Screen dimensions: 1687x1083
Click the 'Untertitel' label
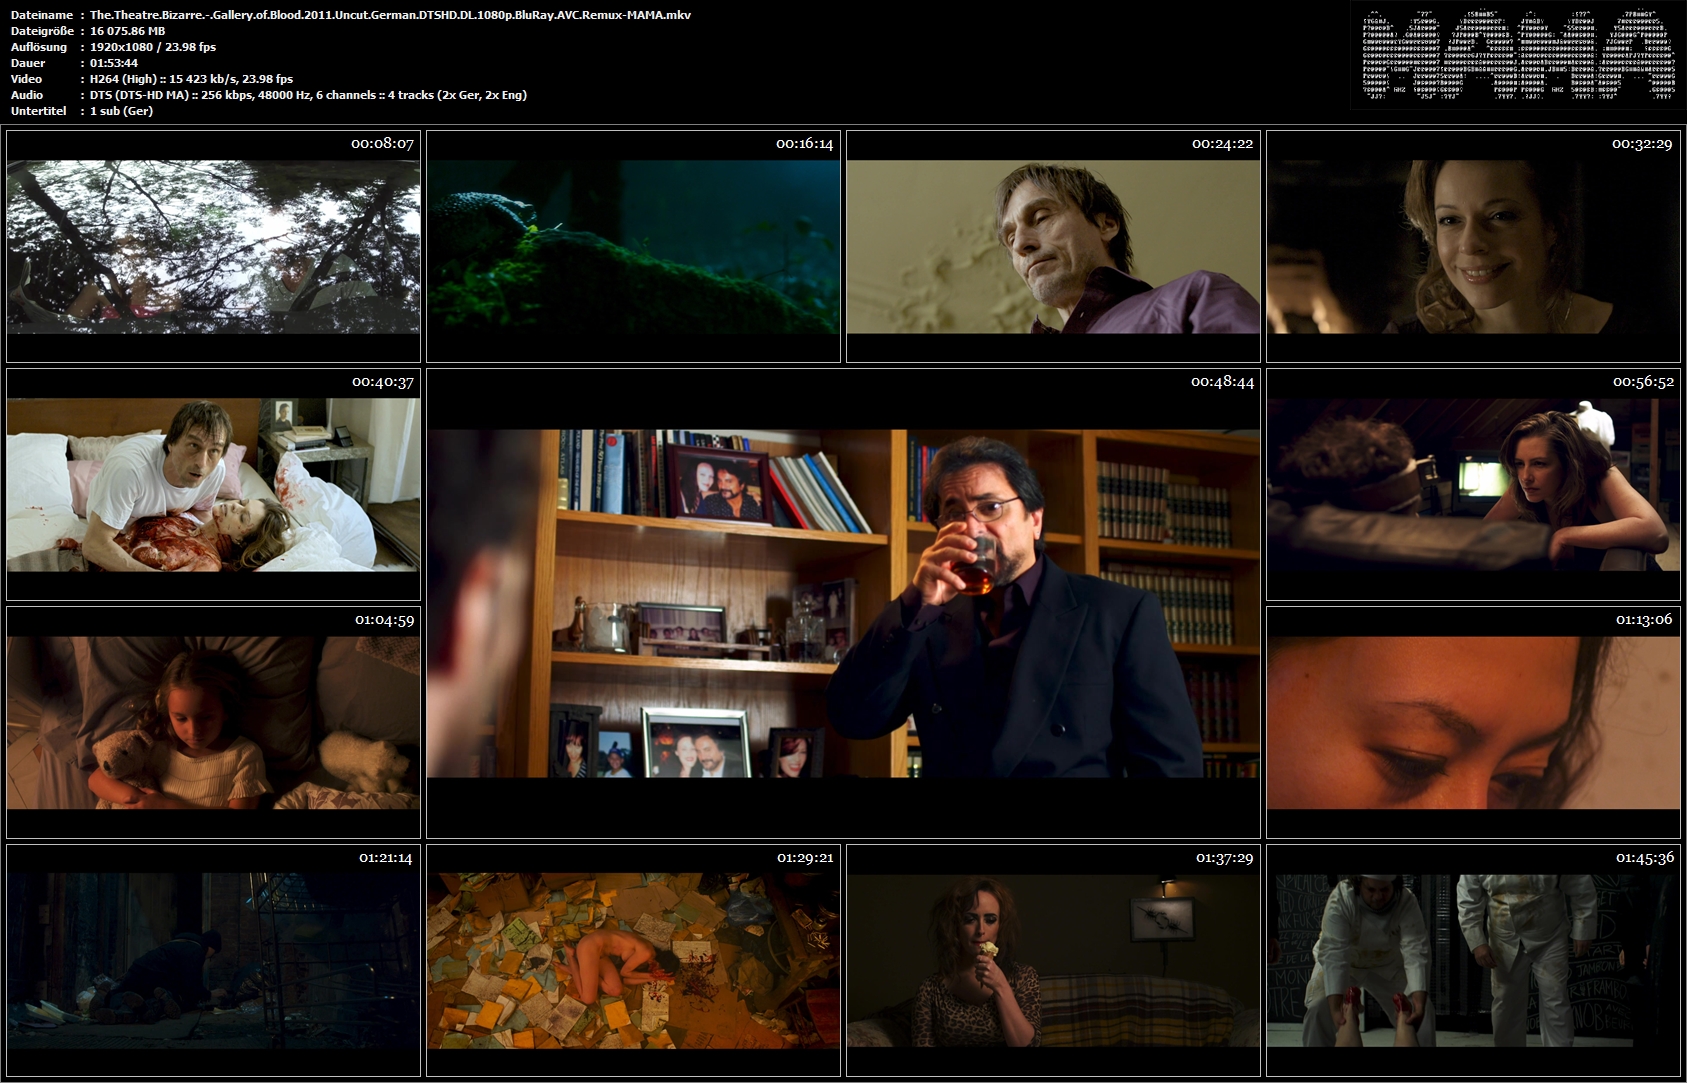39,111
